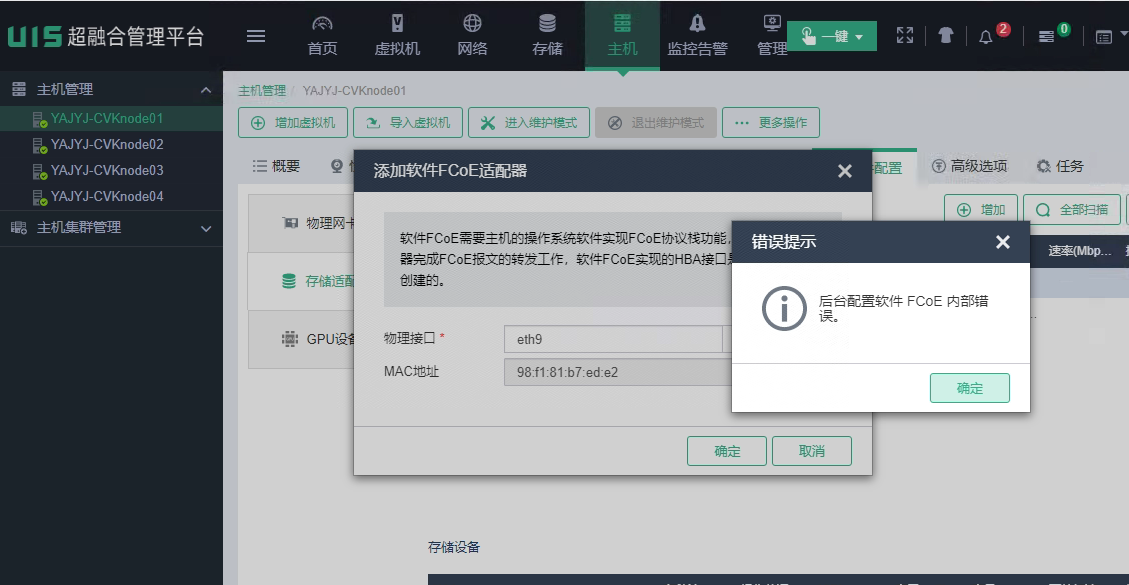Image resolution: width=1129 pixels, height=585 pixels.
Task: Open the 存储 navigation item
Action: click(x=547, y=35)
